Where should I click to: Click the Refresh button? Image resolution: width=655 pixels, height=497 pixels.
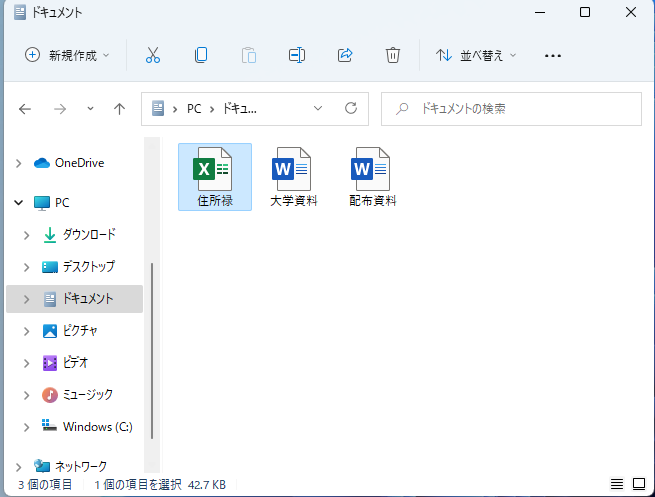click(350, 108)
